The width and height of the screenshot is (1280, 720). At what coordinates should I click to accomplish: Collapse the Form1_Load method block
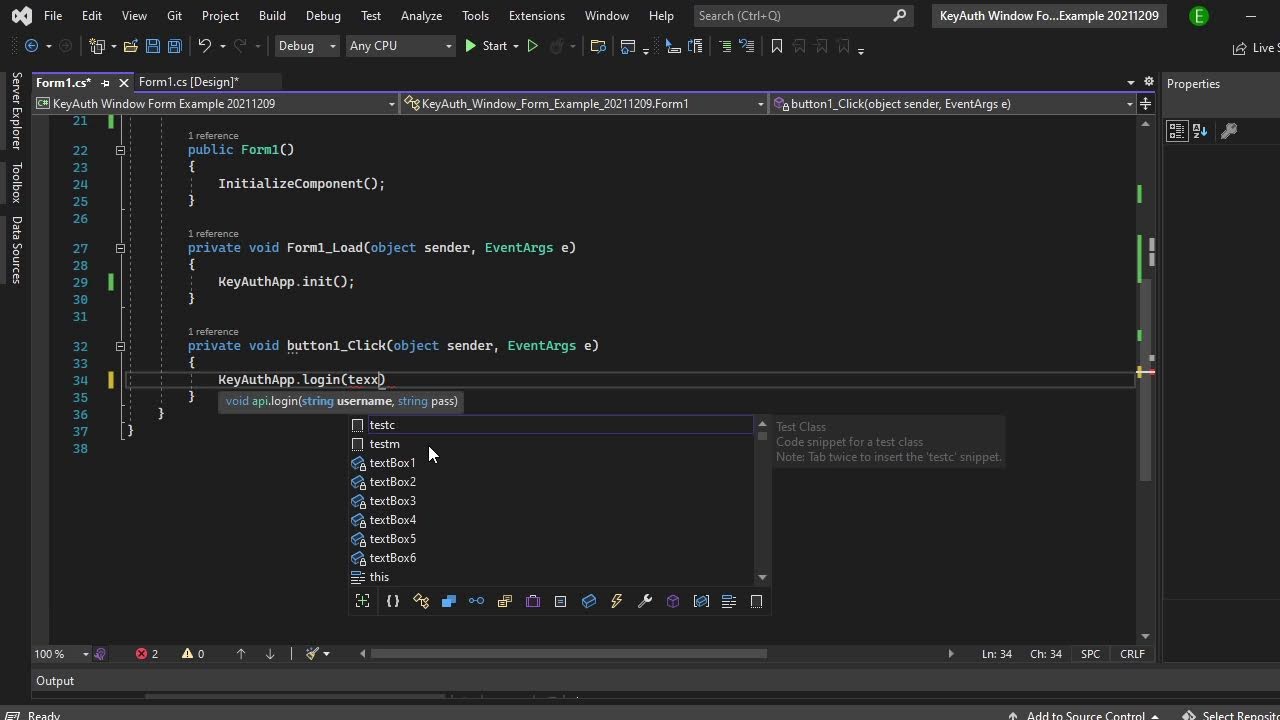coord(120,248)
